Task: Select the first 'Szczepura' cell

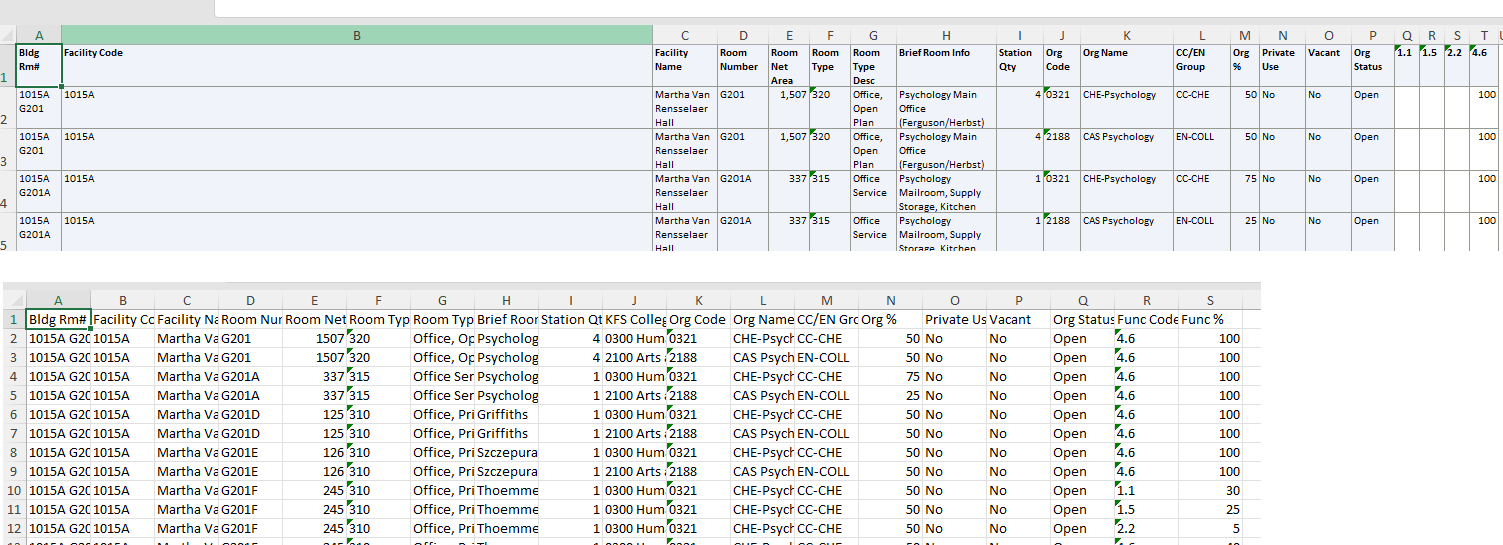Action: click(x=506, y=452)
